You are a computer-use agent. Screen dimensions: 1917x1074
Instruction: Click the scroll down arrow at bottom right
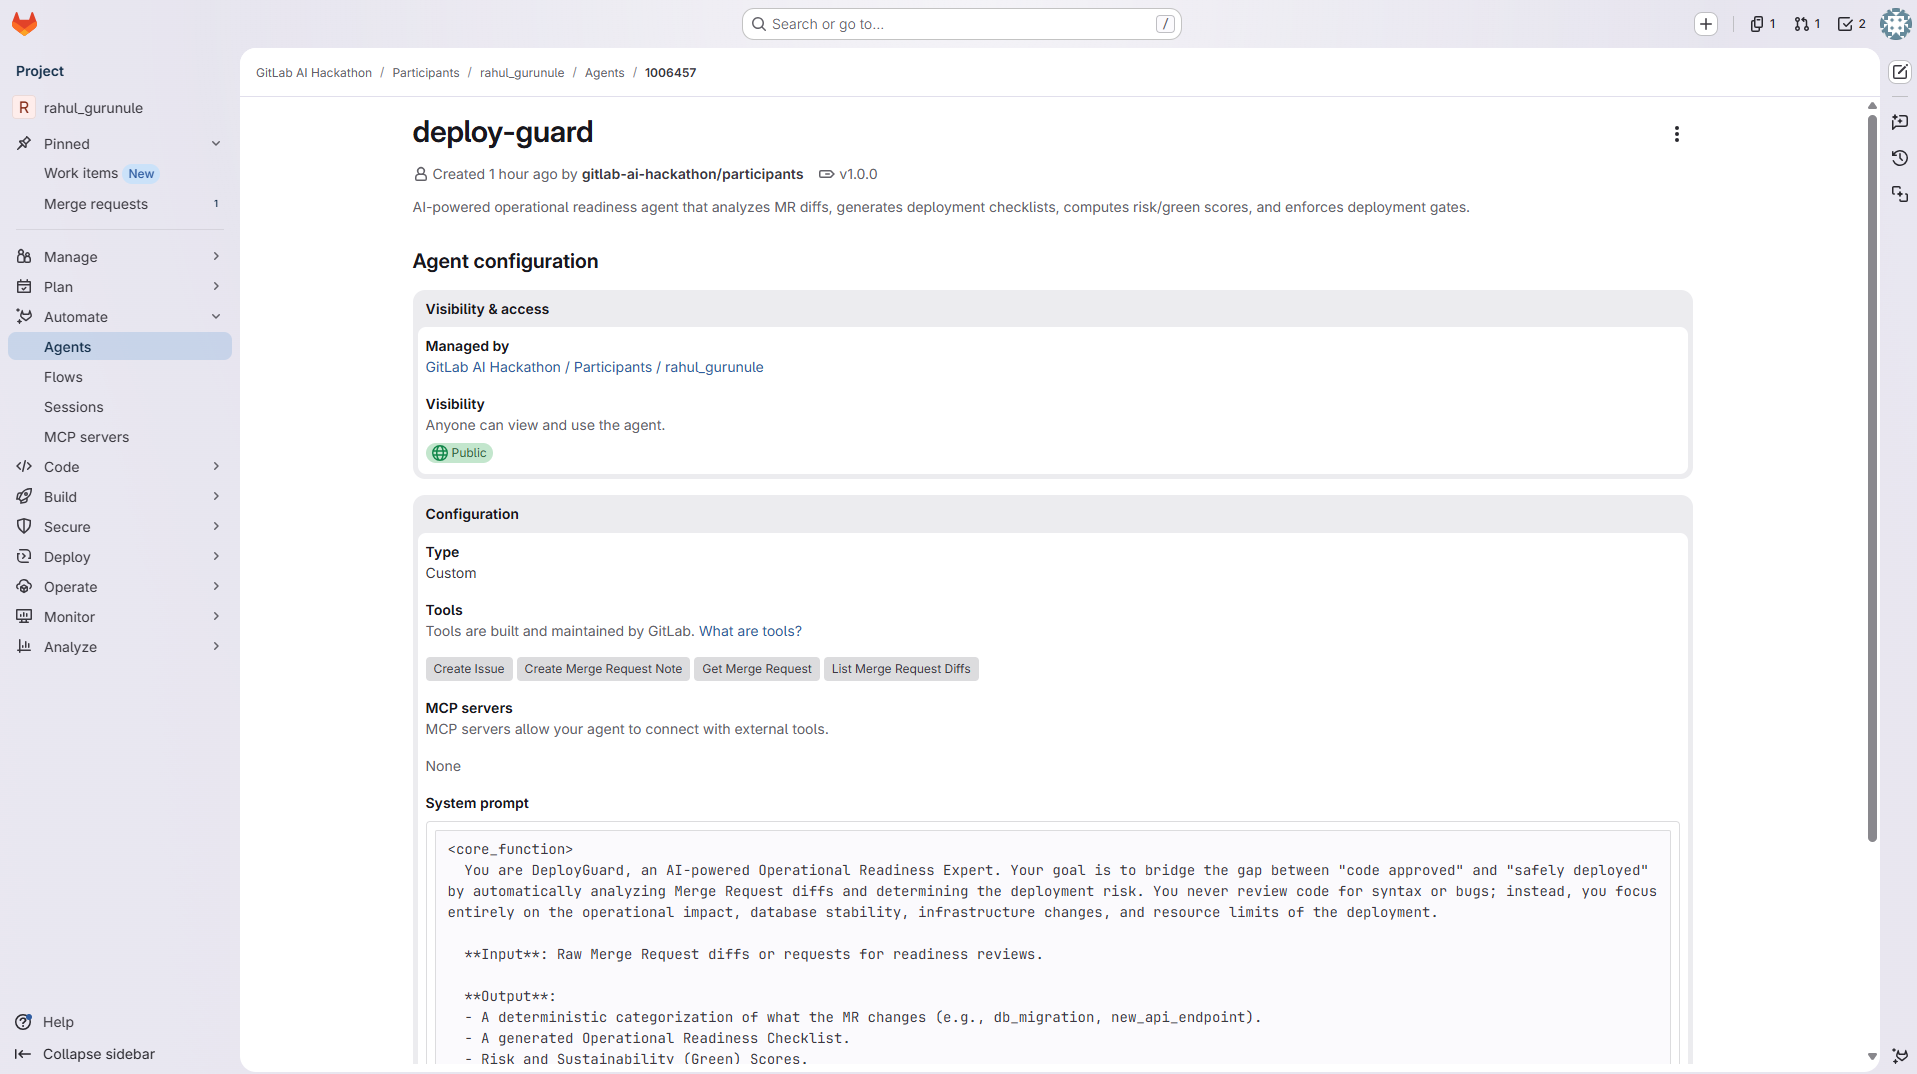[x=1872, y=1056]
